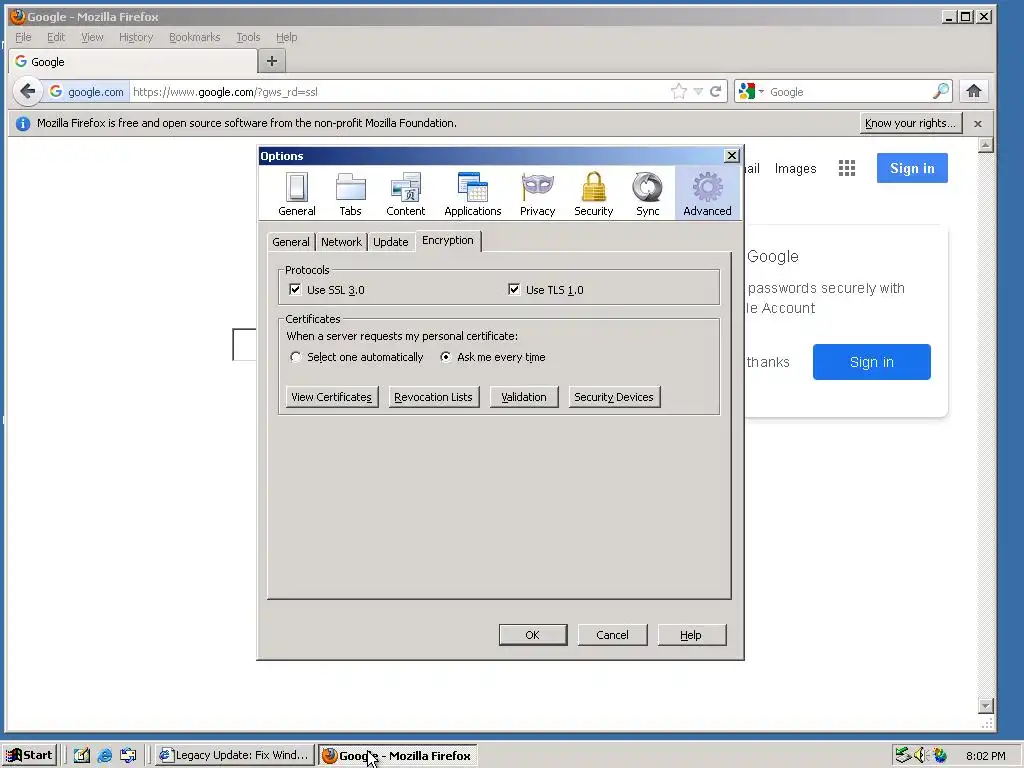The image size is (1024, 768).
Task: Select the Google browser tab
Action: pyautogui.click(x=133, y=61)
